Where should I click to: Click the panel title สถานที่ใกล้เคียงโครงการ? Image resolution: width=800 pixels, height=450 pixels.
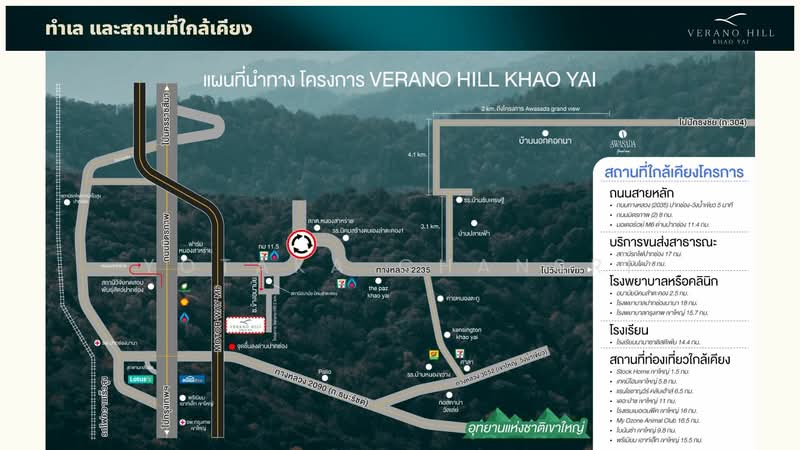tap(673, 172)
